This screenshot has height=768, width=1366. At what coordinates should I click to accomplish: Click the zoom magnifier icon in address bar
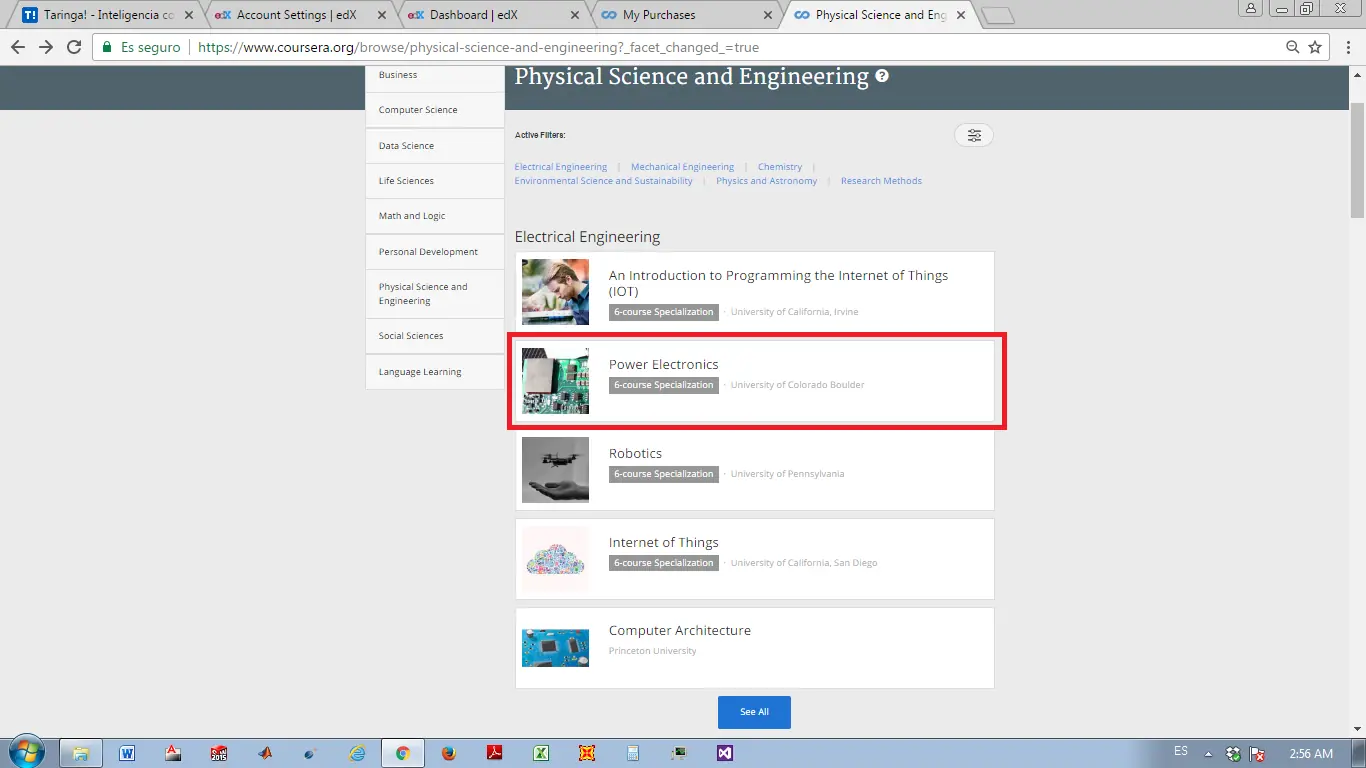(x=1293, y=47)
